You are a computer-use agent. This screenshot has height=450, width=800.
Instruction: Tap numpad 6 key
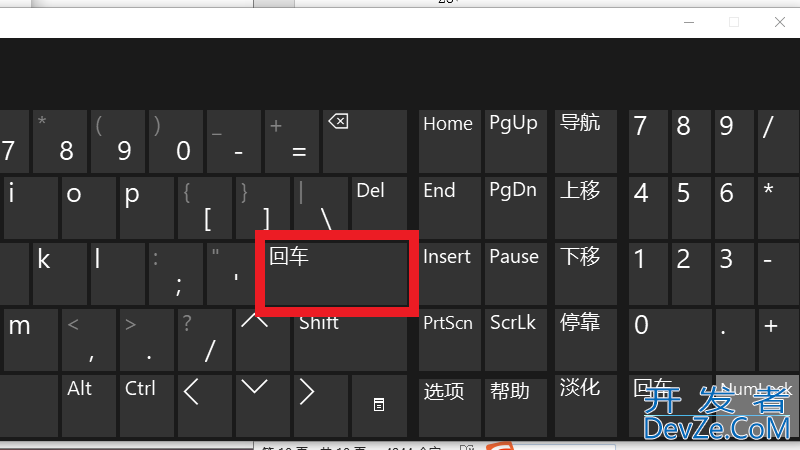[x=734, y=208]
